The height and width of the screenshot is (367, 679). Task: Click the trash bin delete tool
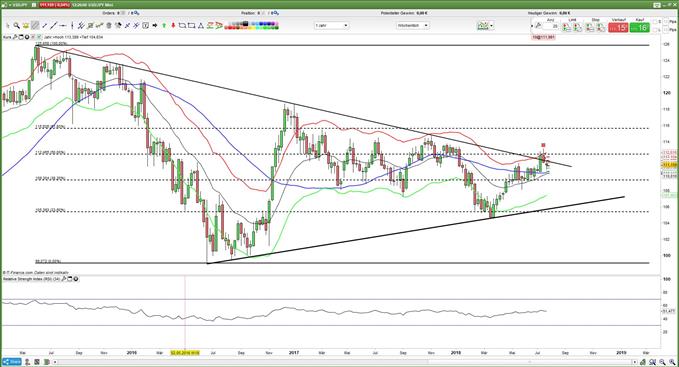tap(109, 26)
